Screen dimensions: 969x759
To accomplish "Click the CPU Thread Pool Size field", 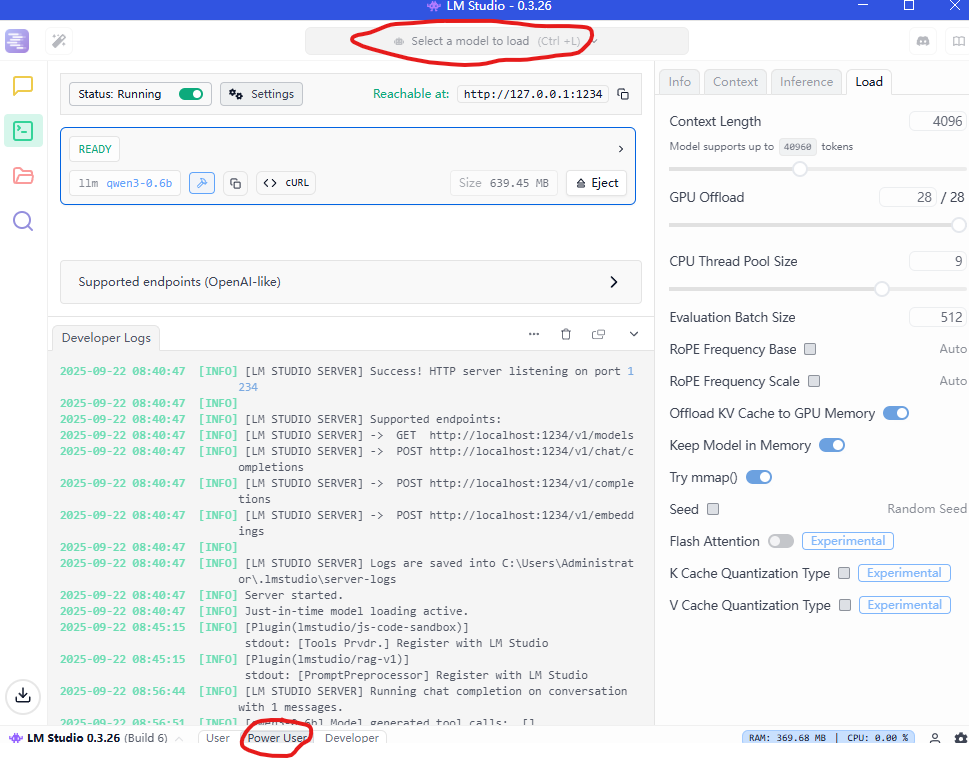I will point(937,261).
